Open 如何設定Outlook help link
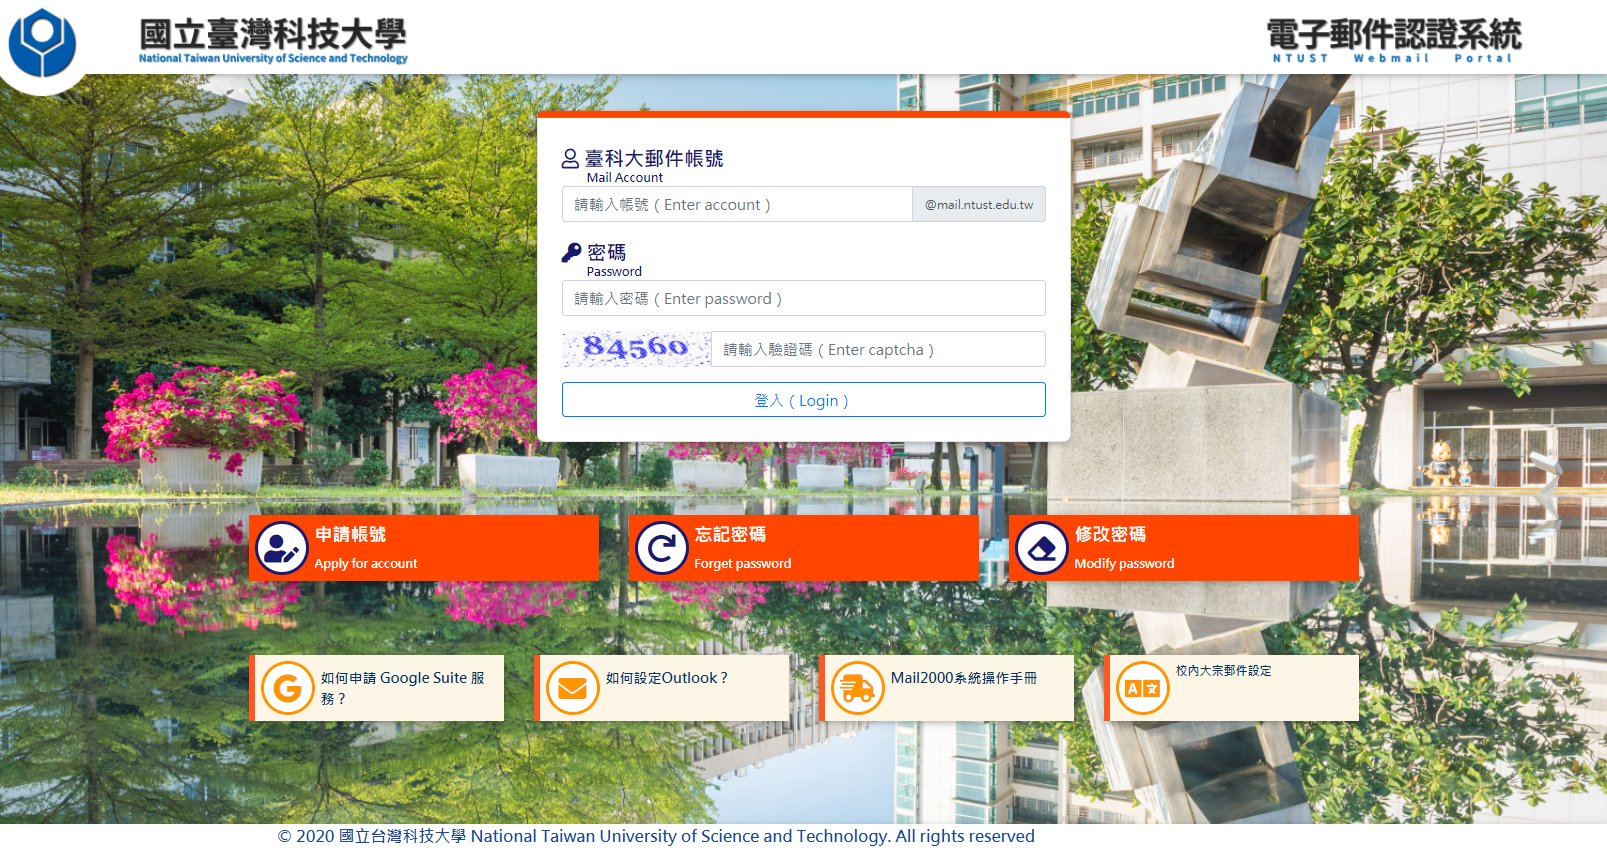This screenshot has width=1607, height=863. click(667, 678)
